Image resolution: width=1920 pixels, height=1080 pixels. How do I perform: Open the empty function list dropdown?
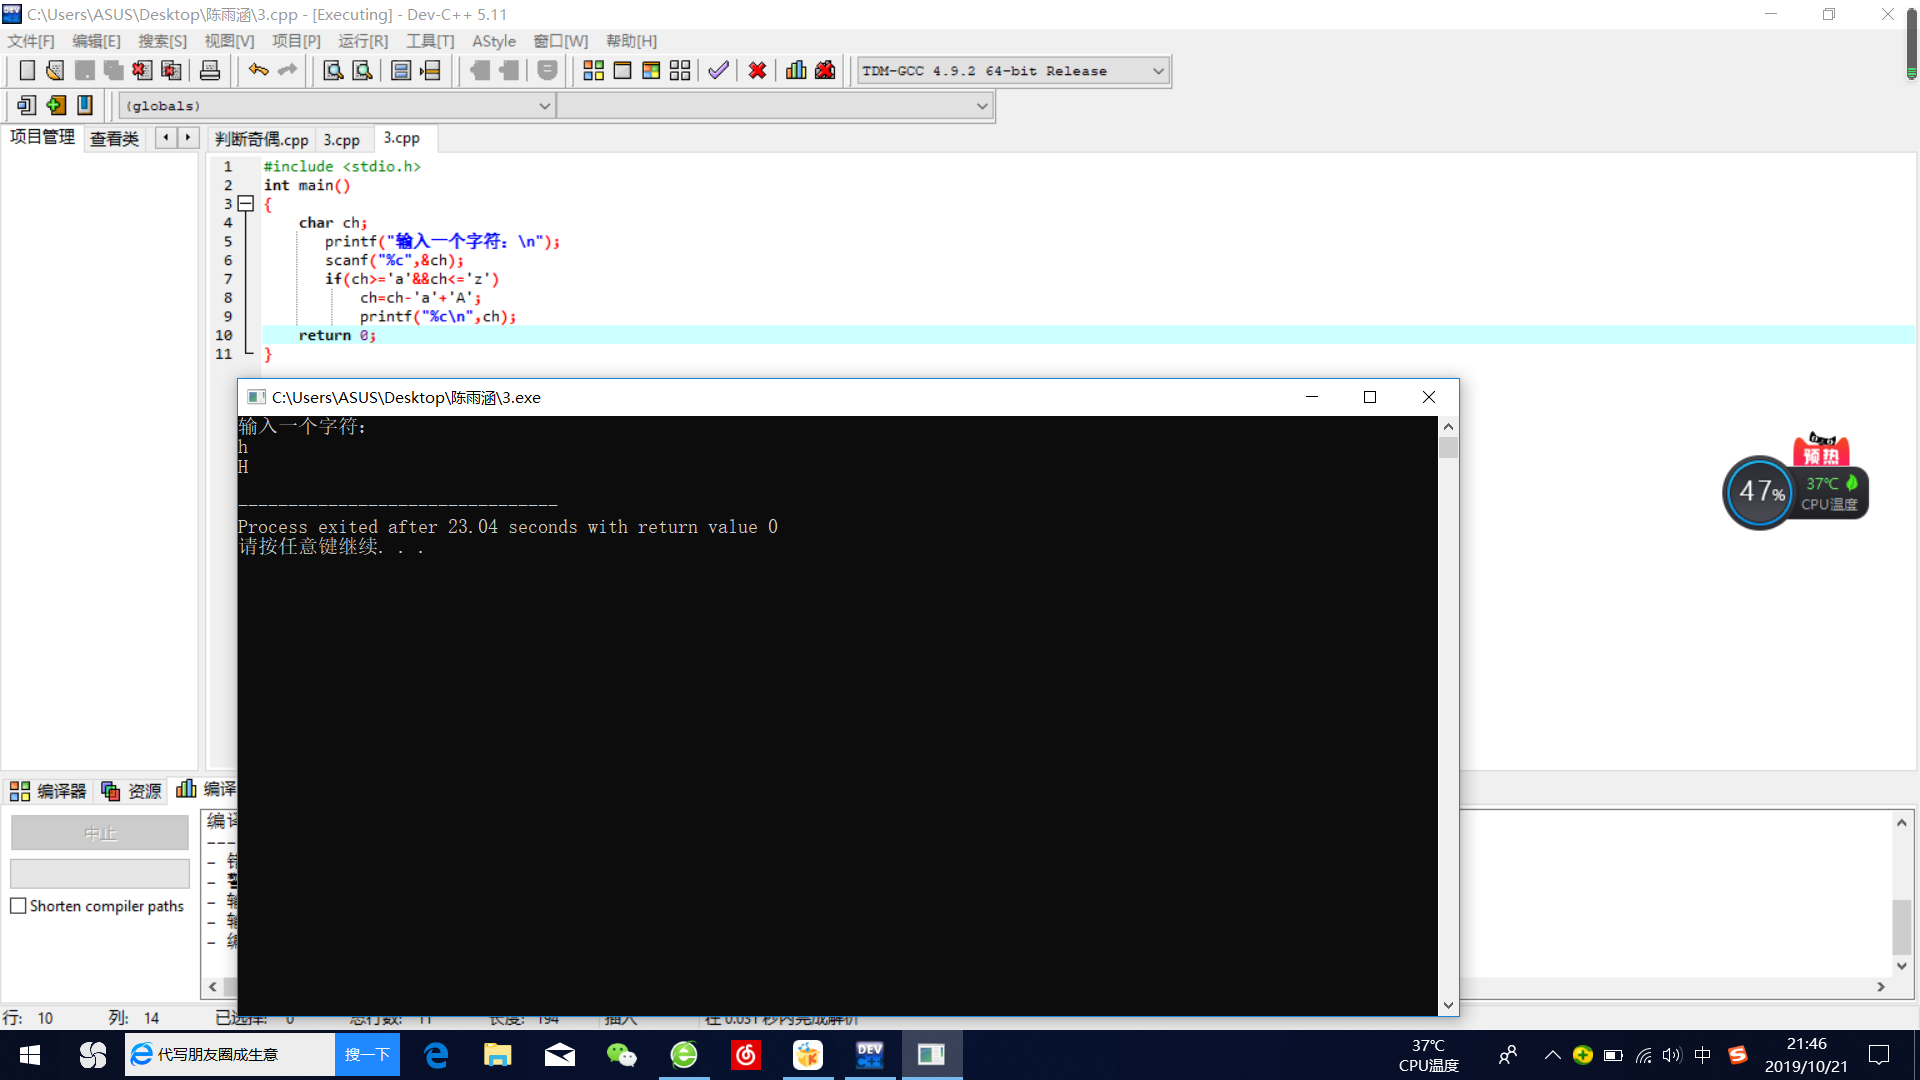click(982, 106)
